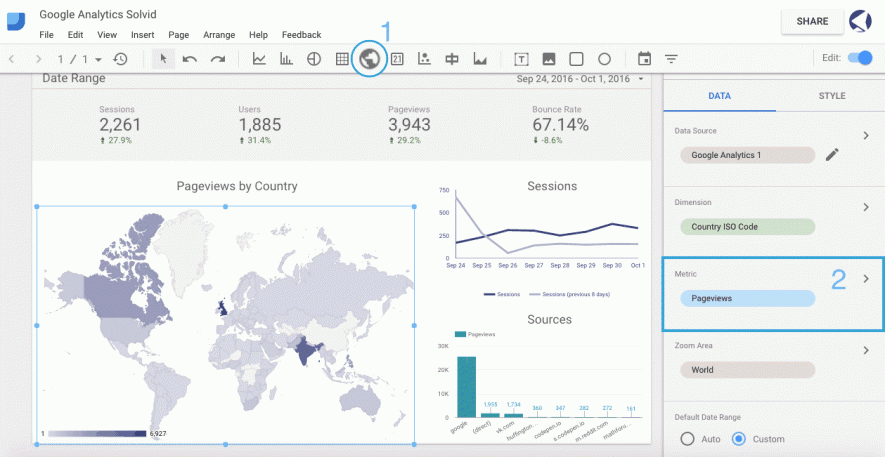Viewport: 885px width, 457px height.
Task: Insert a scorecard
Action: (397, 59)
